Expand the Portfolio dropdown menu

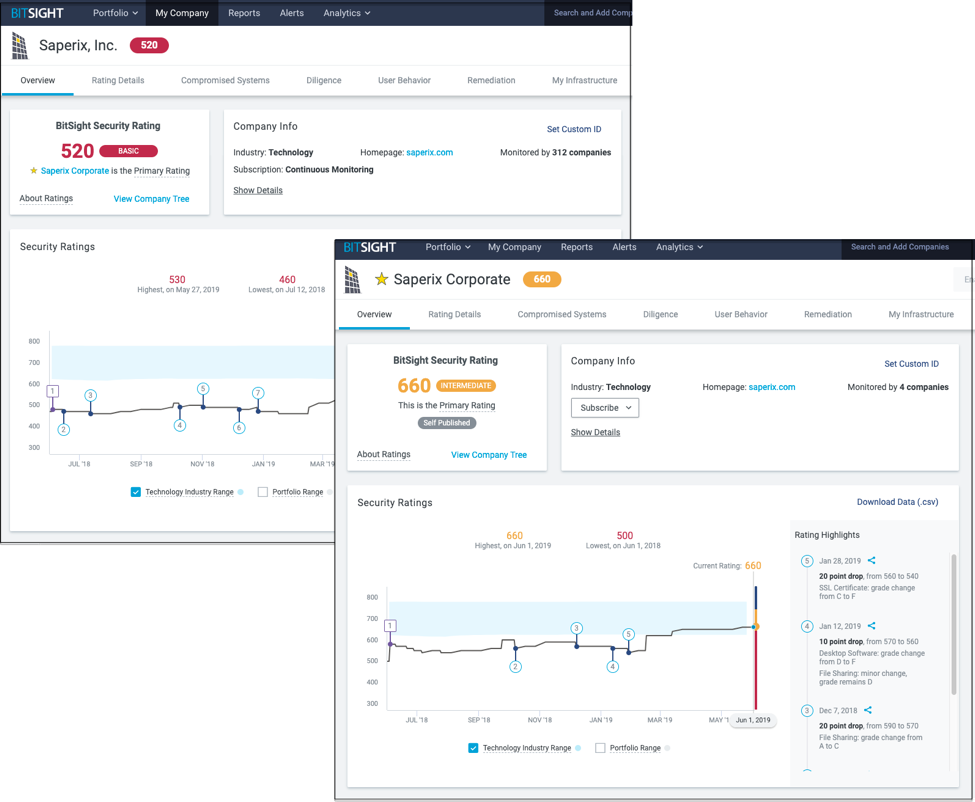pyautogui.click(x=447, y=247)
